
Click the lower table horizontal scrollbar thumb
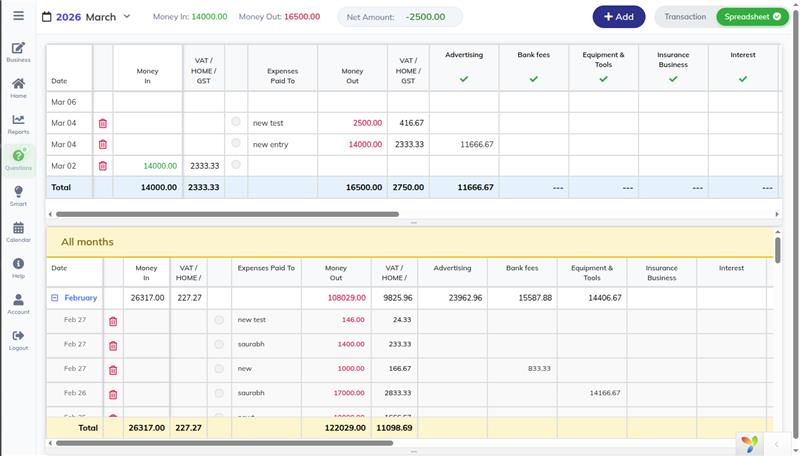click(224, 443)
